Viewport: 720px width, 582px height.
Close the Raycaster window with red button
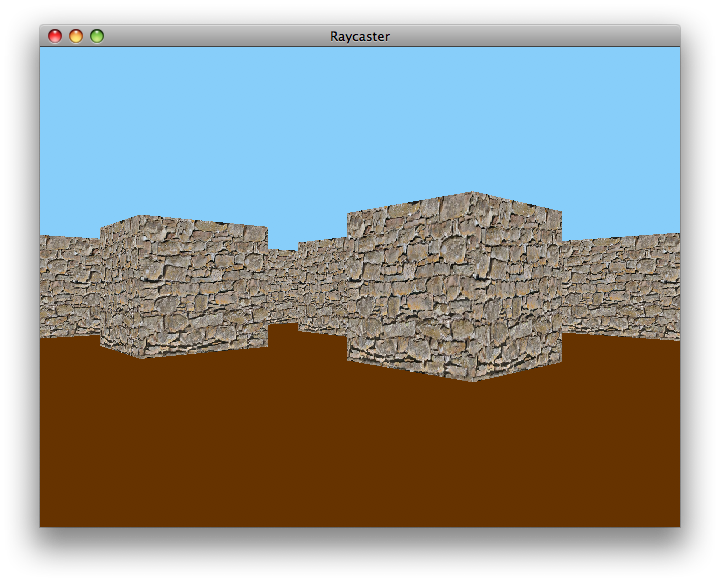point(55,36)
